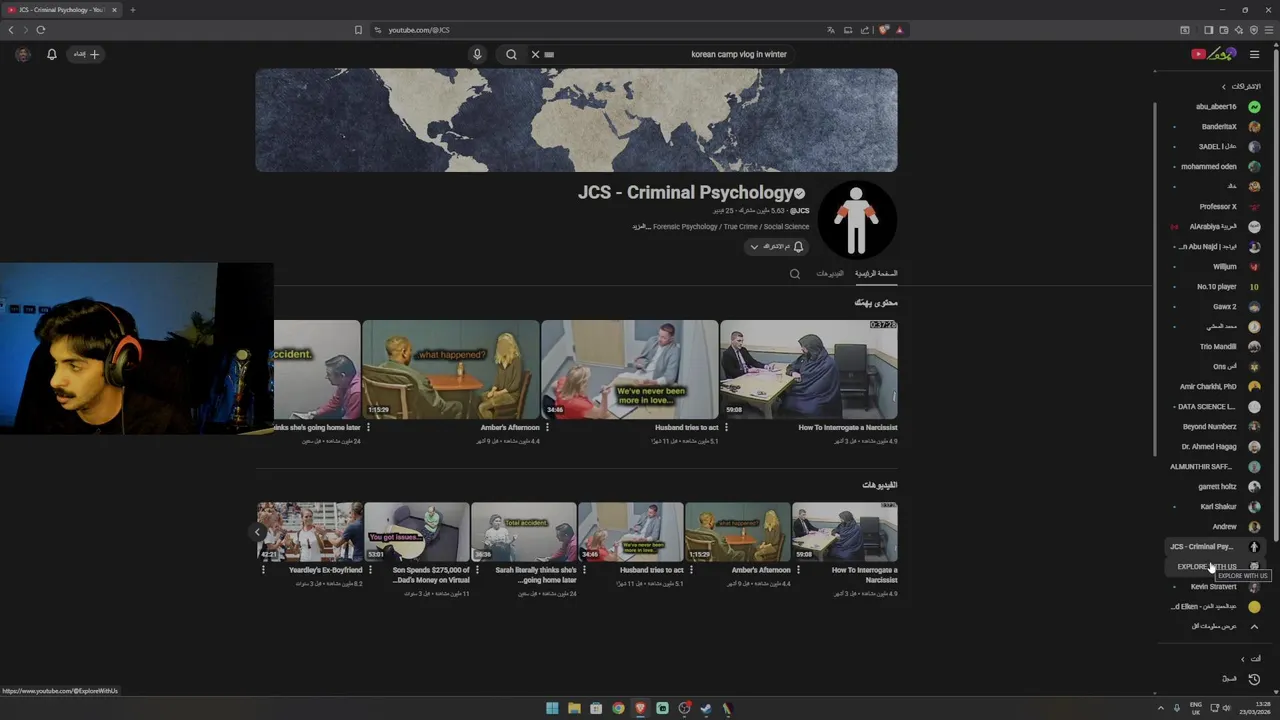
Task: Open Yeardley's Ex-Boyfriend video thumbnail
Action: (x=310, y=532)
